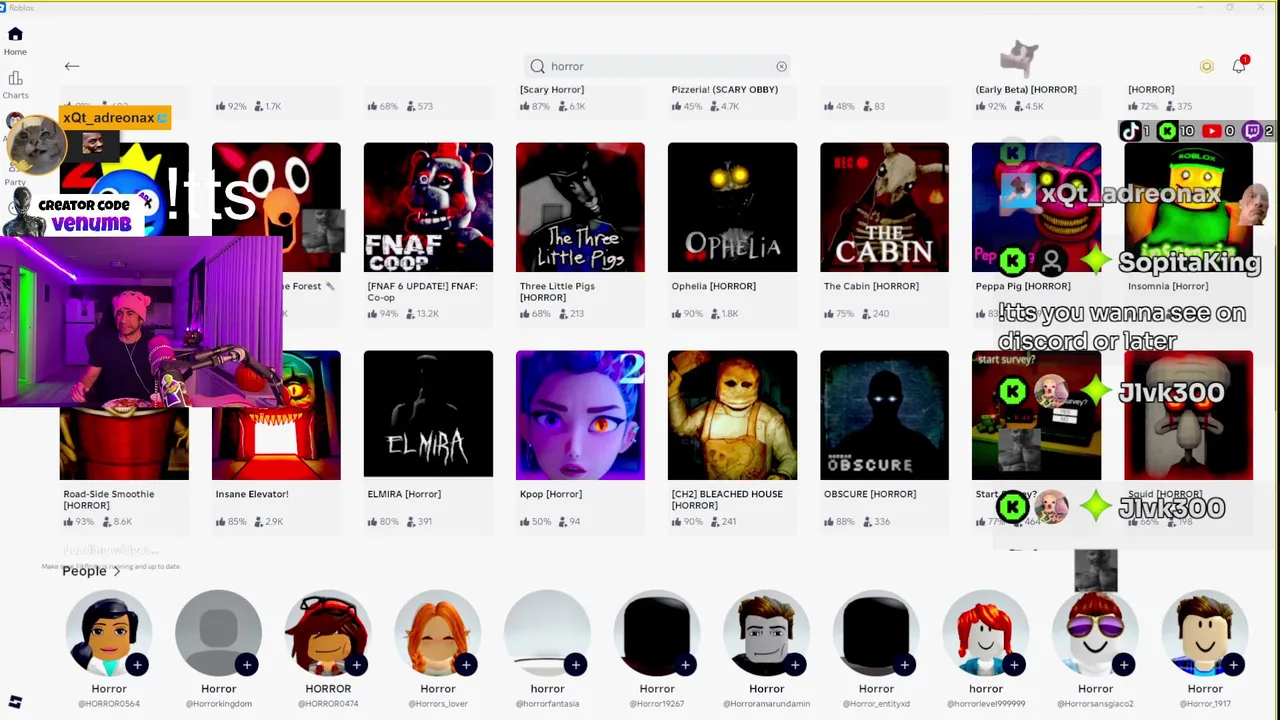The height and width of the screenshot is (720, 1280).
Task: Open ELMIRA game thumbnail
Action: (x=428, y=415)
